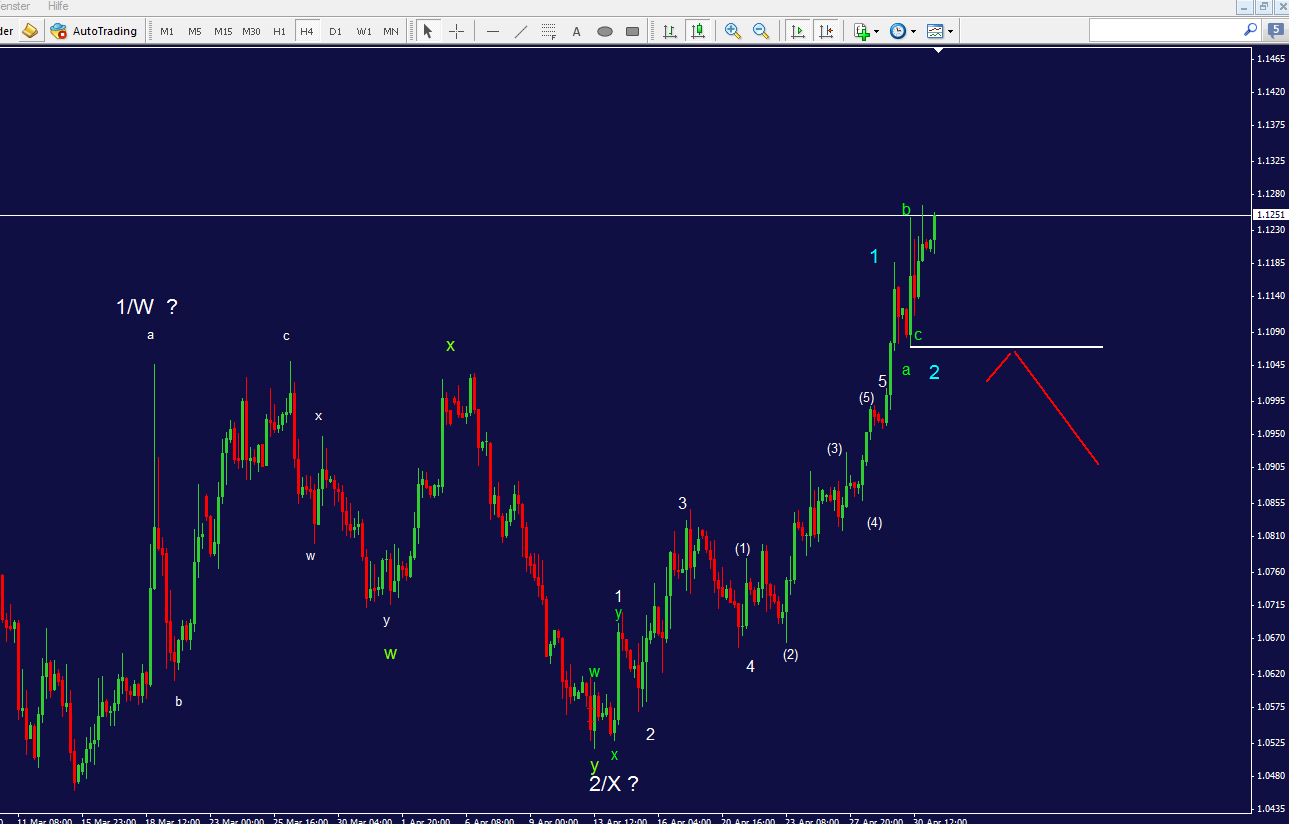1289x824 pixels.
Task: Switch to bar chart mode
Action: coord(670,31)
